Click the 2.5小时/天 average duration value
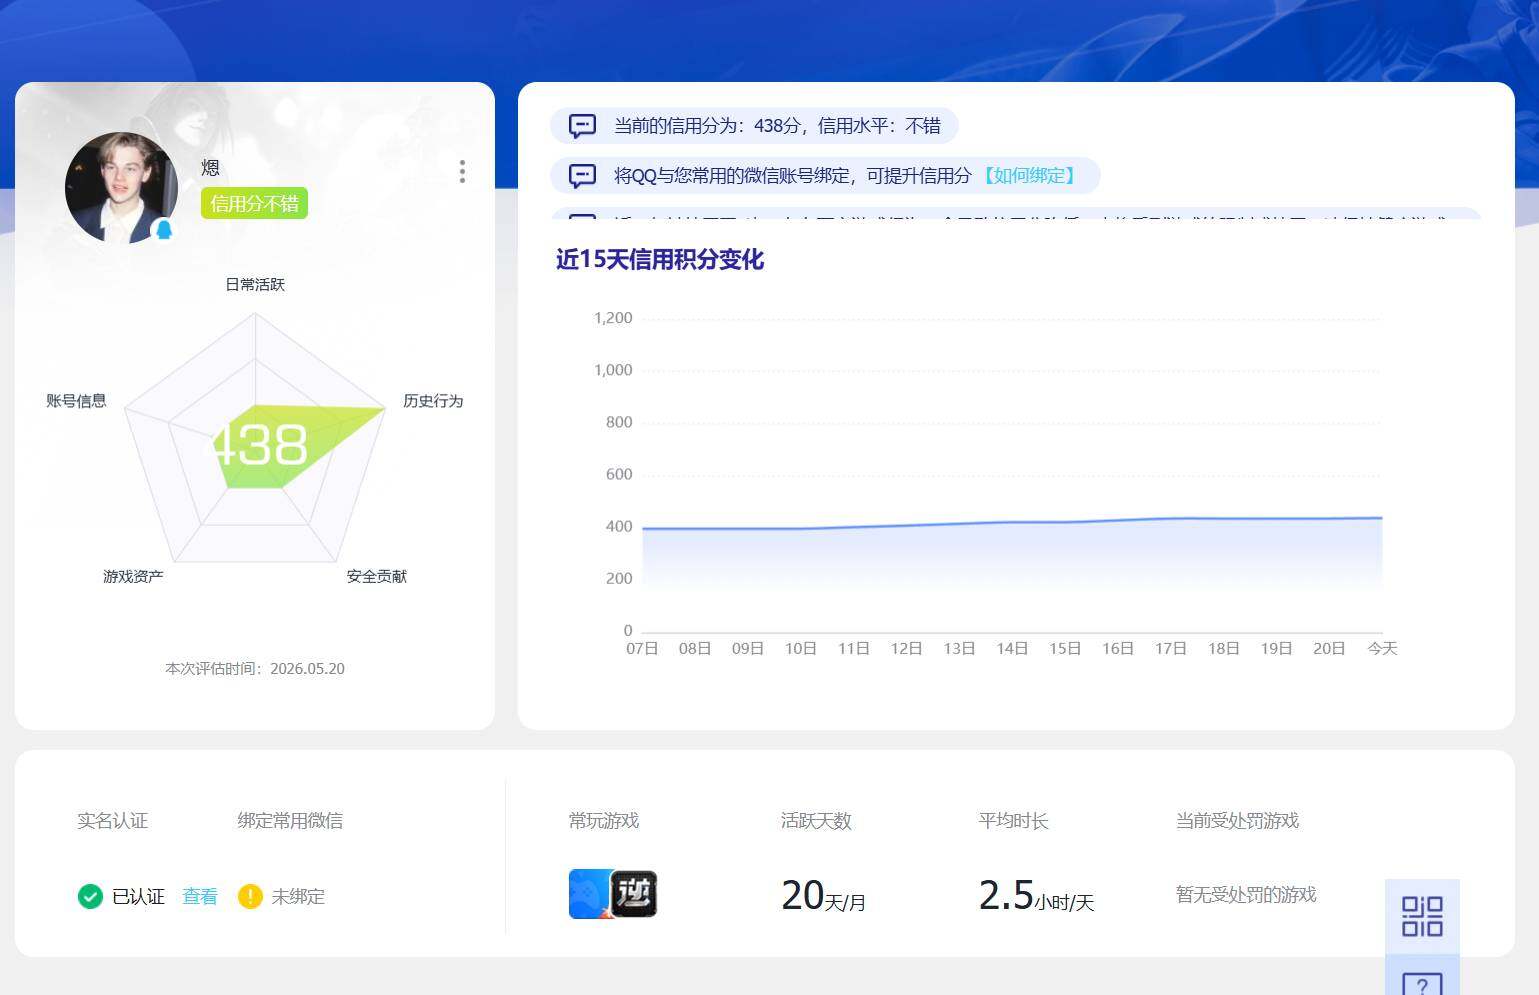Image resolution: width=1539 pixels, height=995 pixels. (1036, 896)
